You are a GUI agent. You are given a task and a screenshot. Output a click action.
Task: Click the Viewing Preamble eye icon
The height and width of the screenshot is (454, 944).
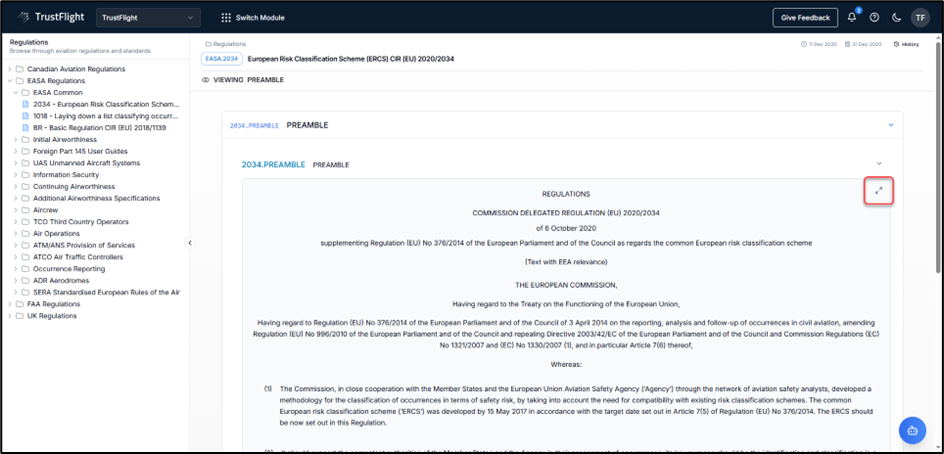[x=205, y=79]
